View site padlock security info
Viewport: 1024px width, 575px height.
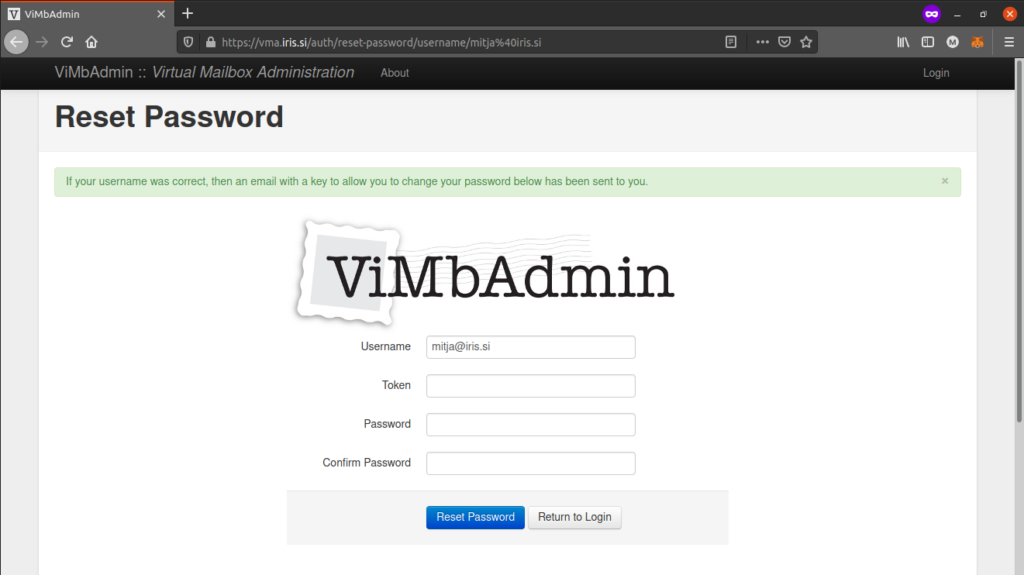[x=210, y=42]
